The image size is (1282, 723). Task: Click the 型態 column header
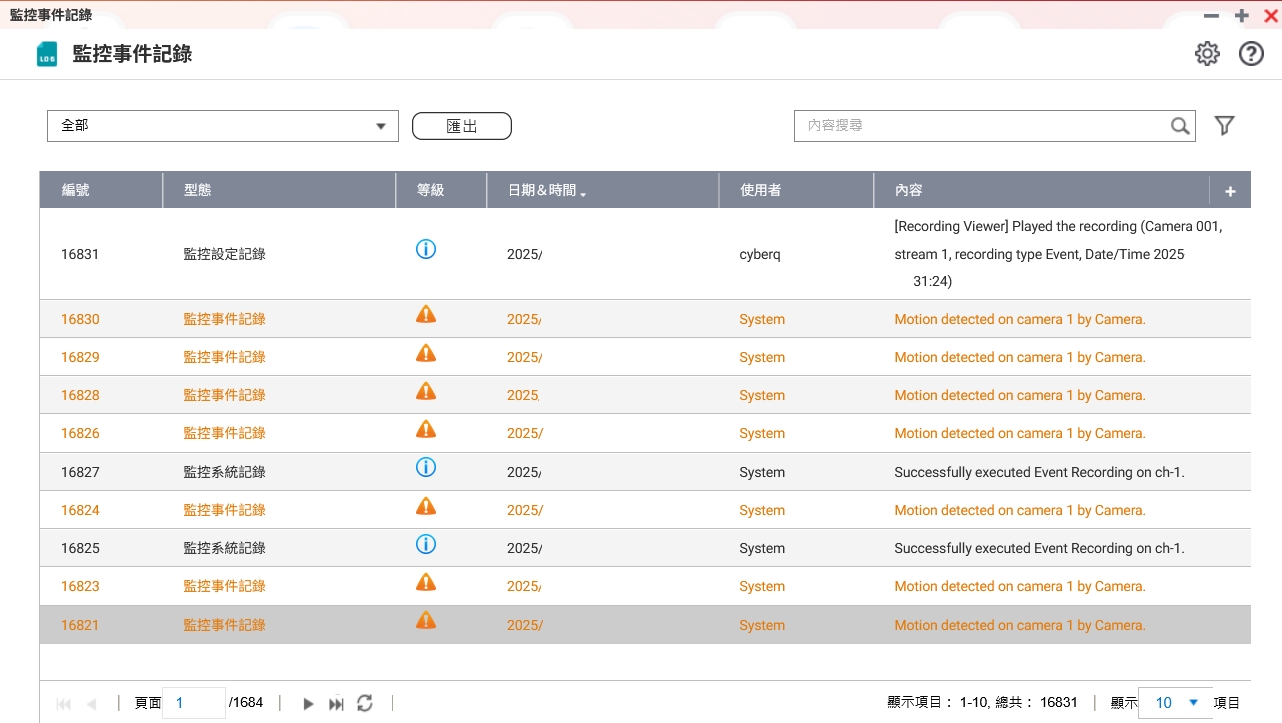[x=198, y=190]
